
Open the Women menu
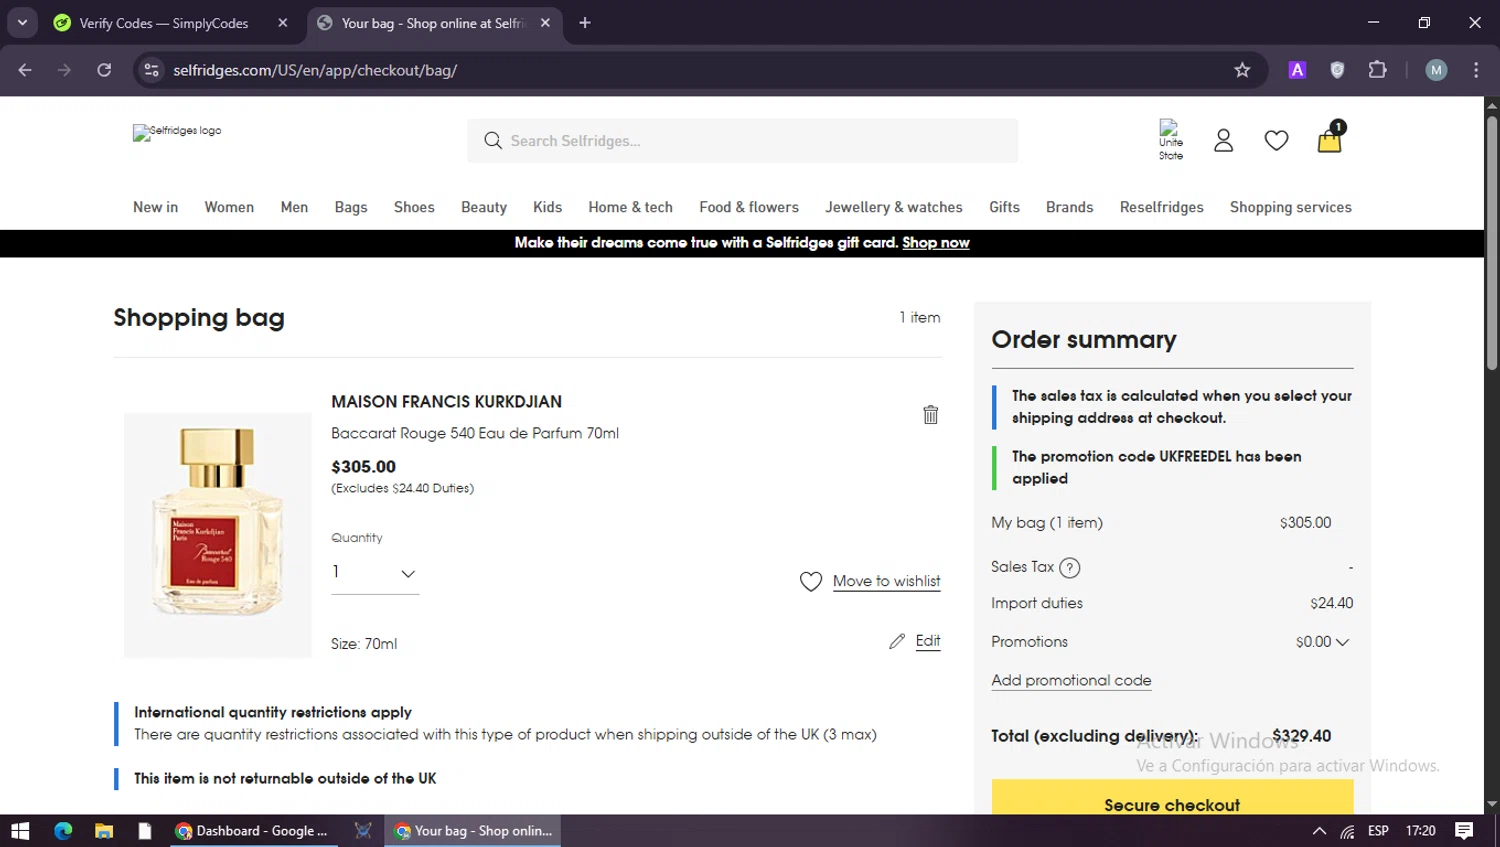click(x=229, y=207)
